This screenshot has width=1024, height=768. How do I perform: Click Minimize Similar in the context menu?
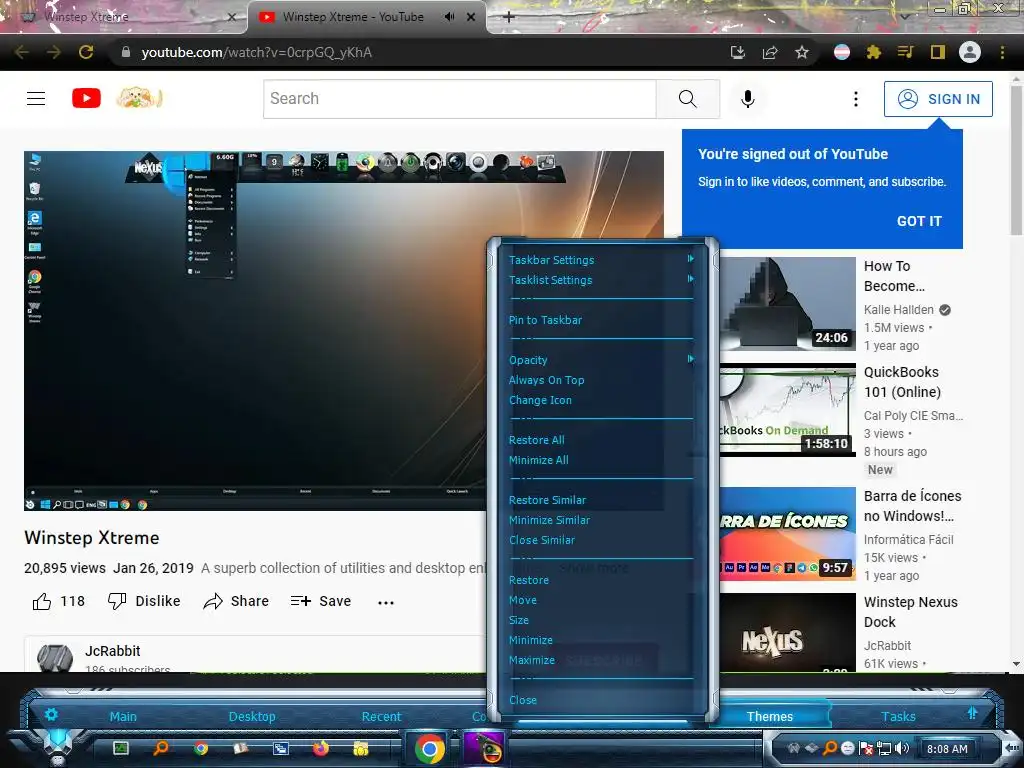549,520
